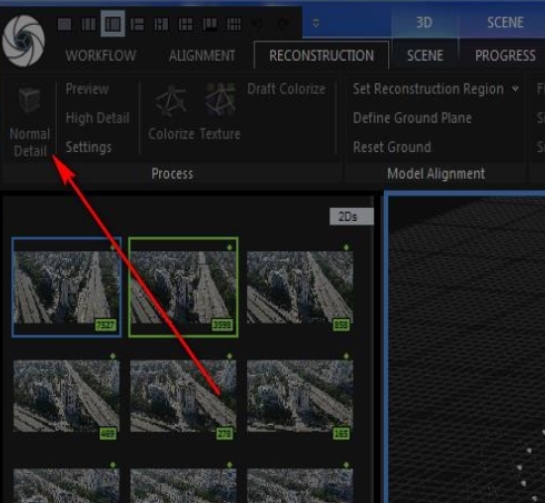Viewport: 545px width, 503px height.
Task: Click the Colorize icon
Action: [171, 100]
